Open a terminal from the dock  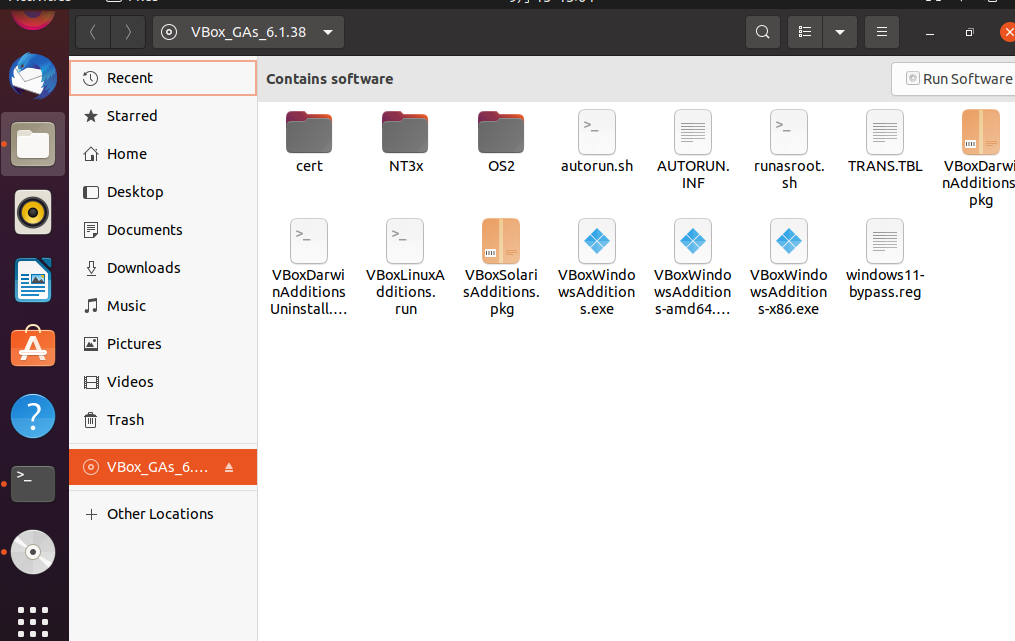click(x=33, y=484)
